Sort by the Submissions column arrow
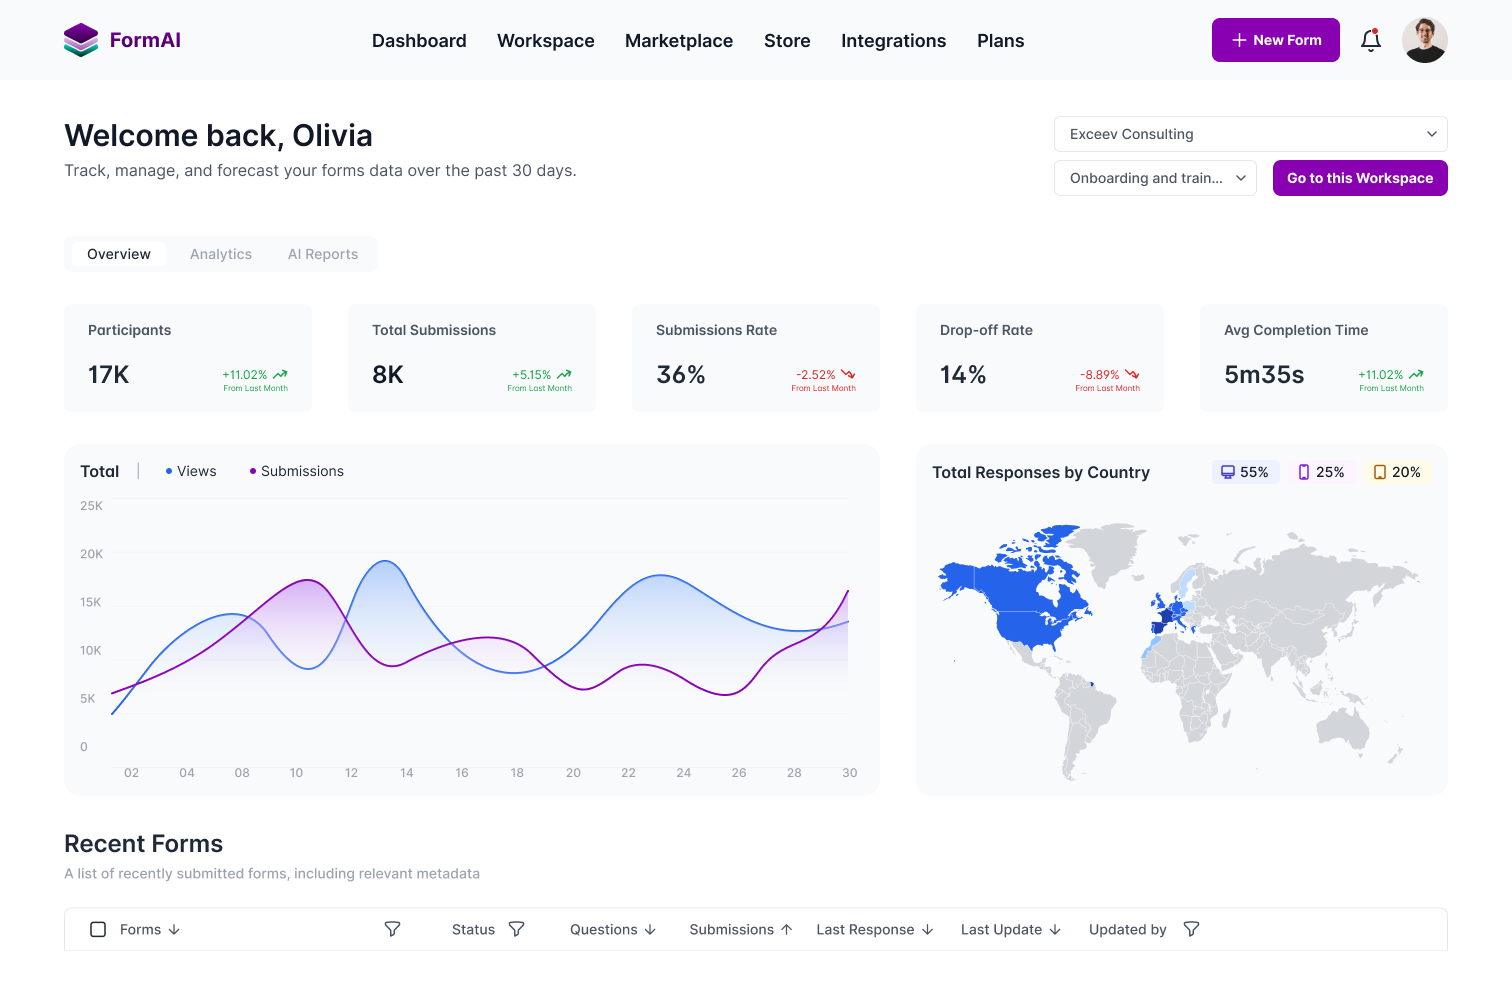 pos(785,929)
